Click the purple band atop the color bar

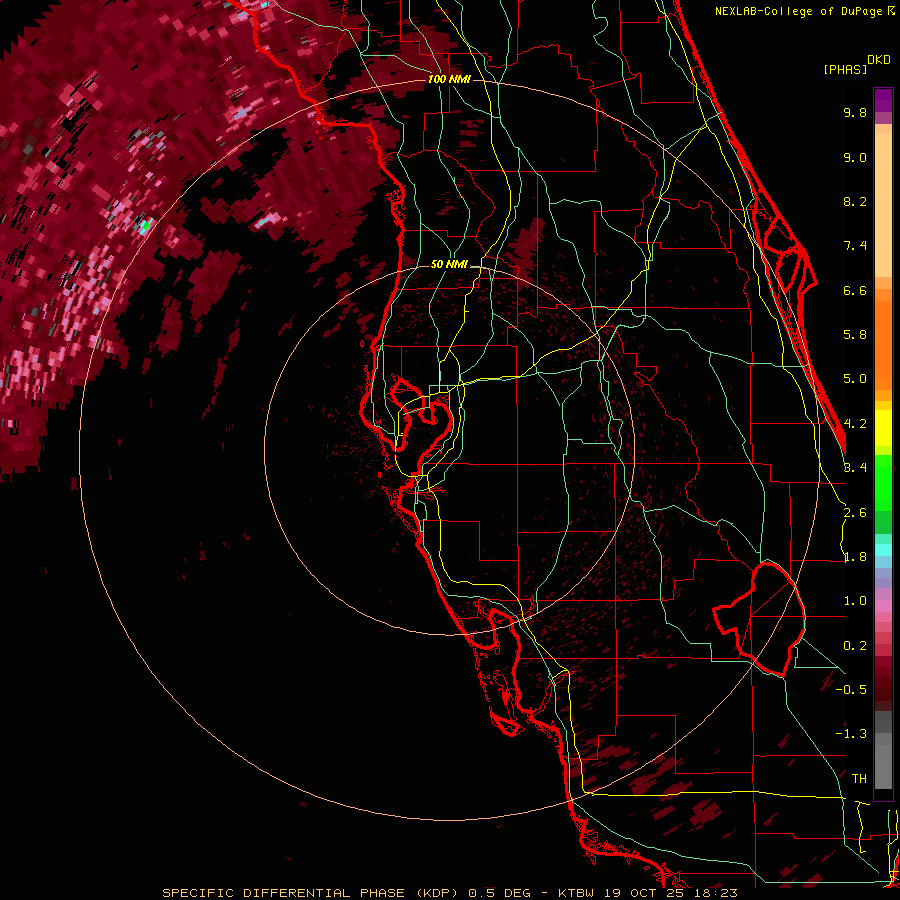[x=883, y=100]
